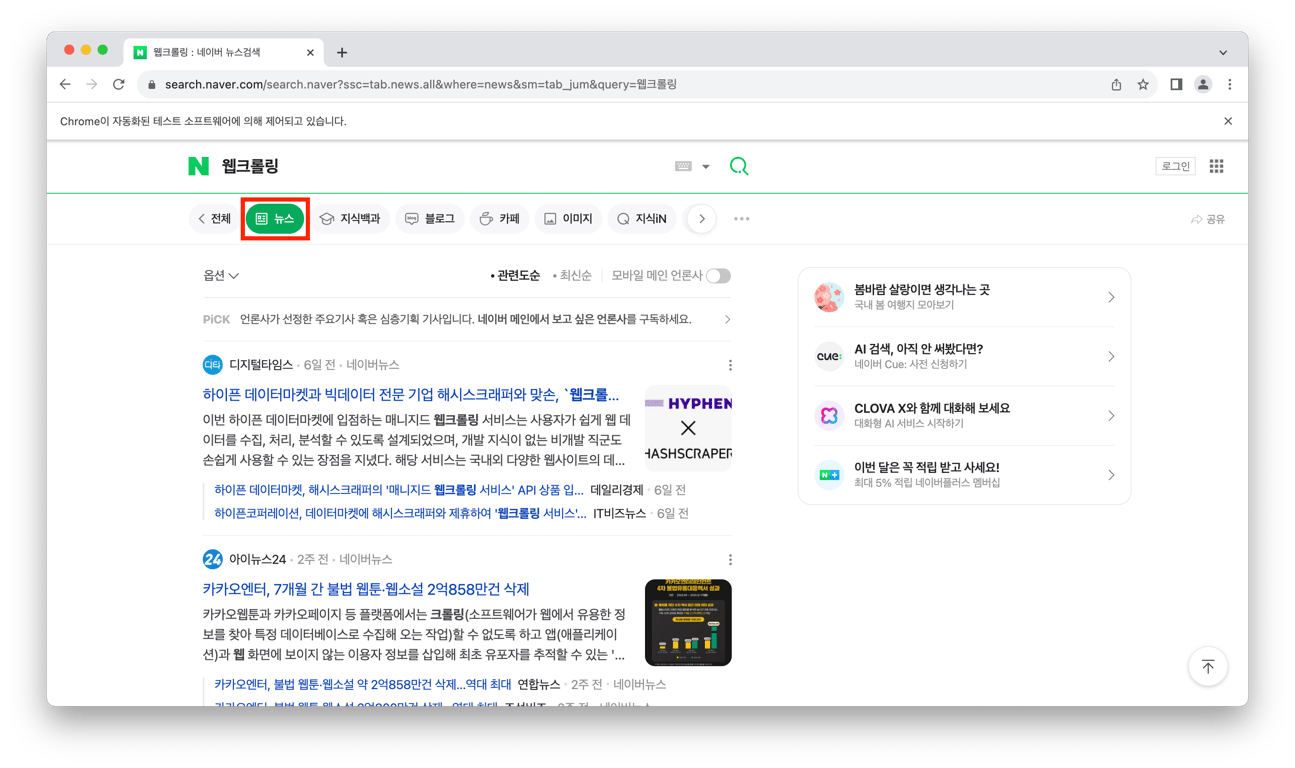Screen dimensions: 1295x768
Task: Expand the keyboard tool dropdown arrow
Action: pyautogui.click(x=706, y=167)
